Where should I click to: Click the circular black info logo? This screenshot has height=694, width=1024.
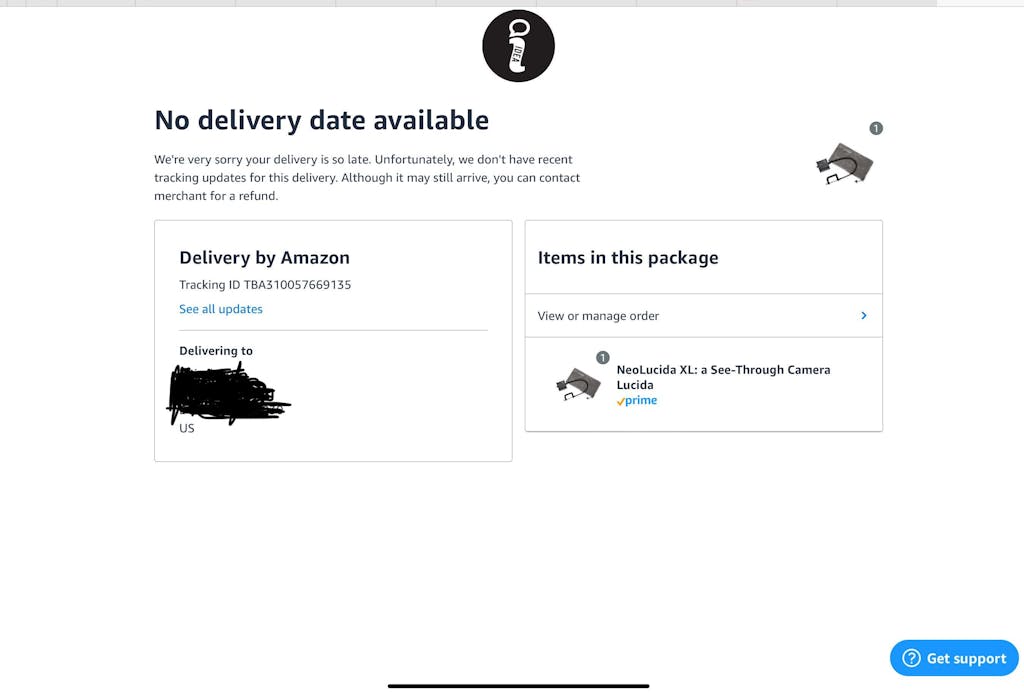pyautogui.click(x=518, y=46)
